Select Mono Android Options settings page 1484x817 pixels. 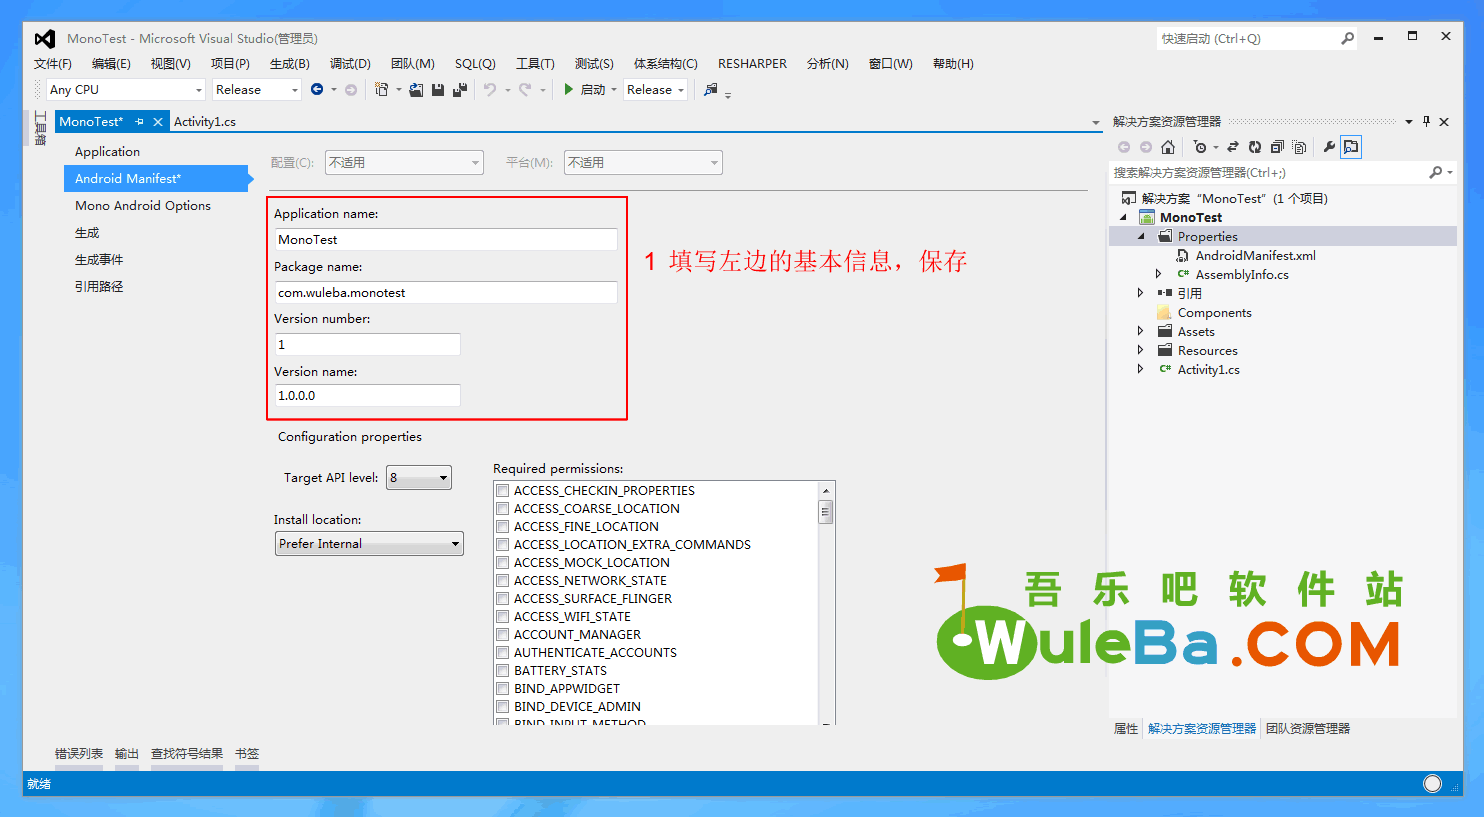pyautogui.click(x=143, y=206)
